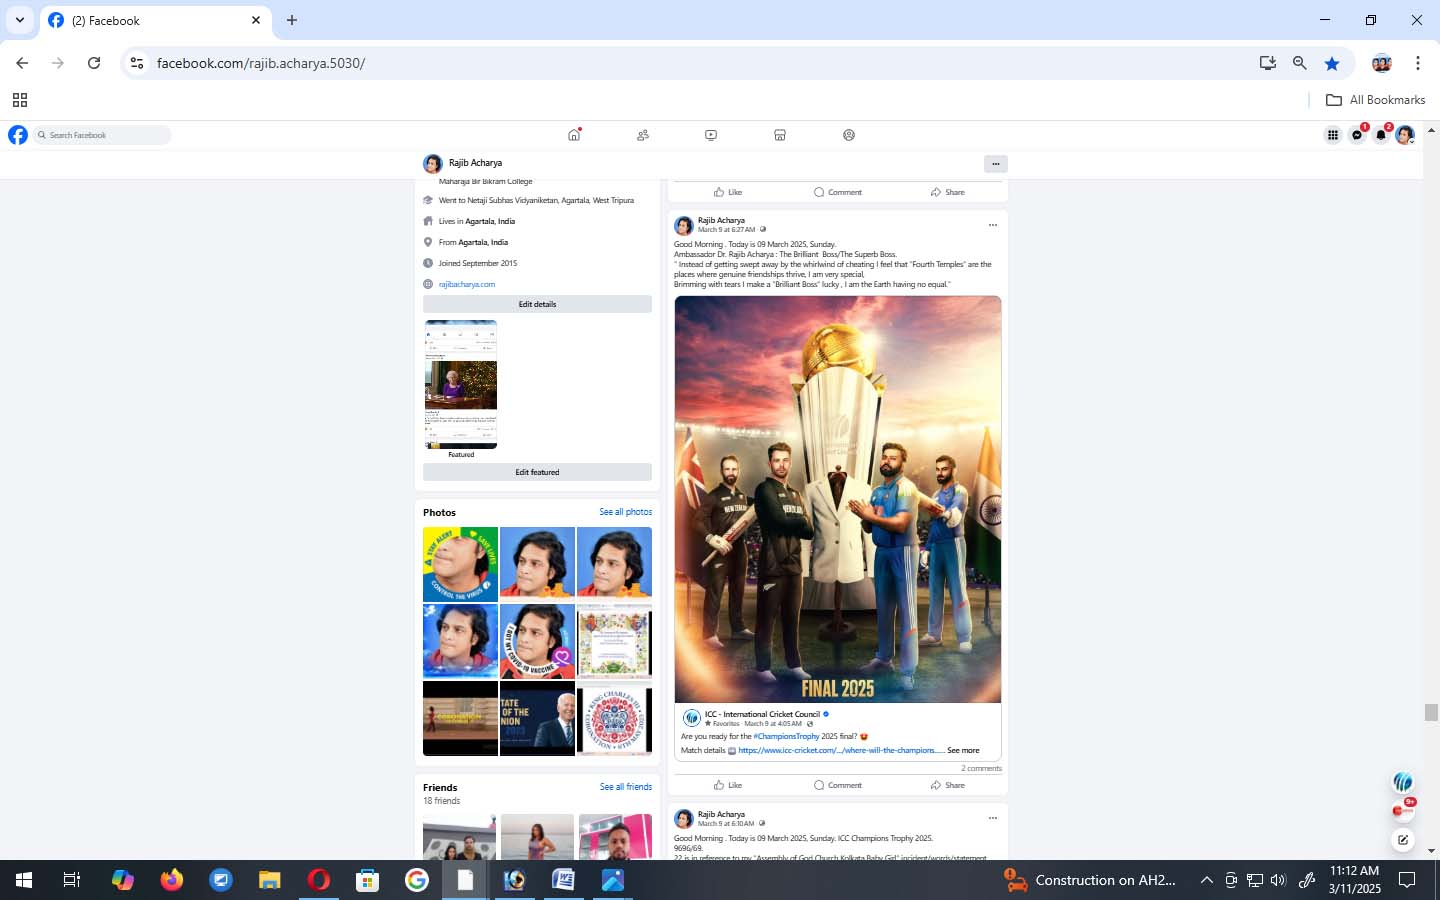This screenshot has width=1440, height=900.
Task: Click the Search Facebook field
Action: point(102,135)
